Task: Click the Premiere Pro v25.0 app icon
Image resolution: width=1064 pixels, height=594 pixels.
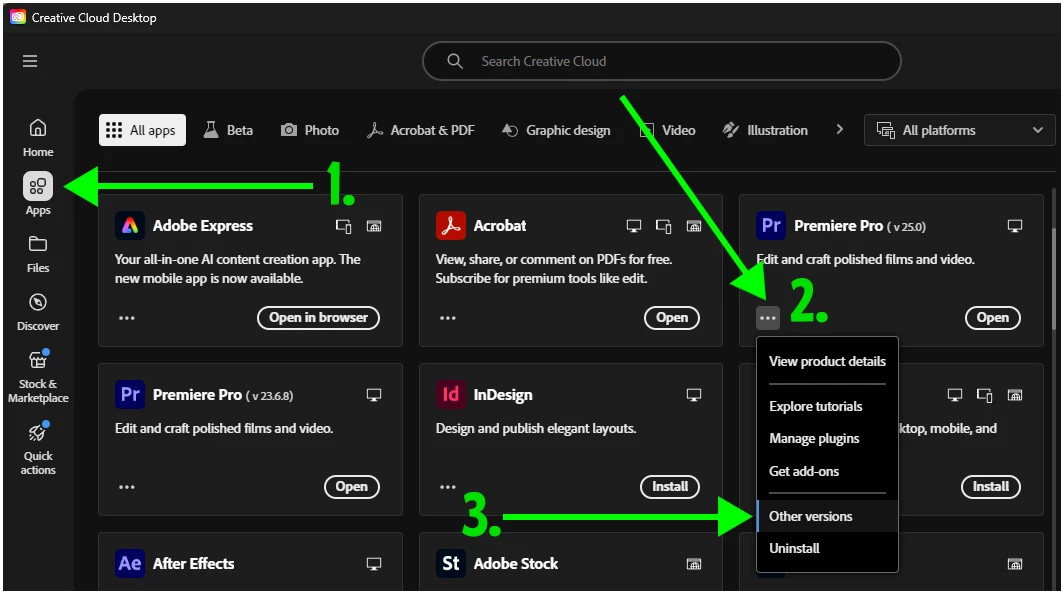Action: pyautogui.click(x=771, y=225)
